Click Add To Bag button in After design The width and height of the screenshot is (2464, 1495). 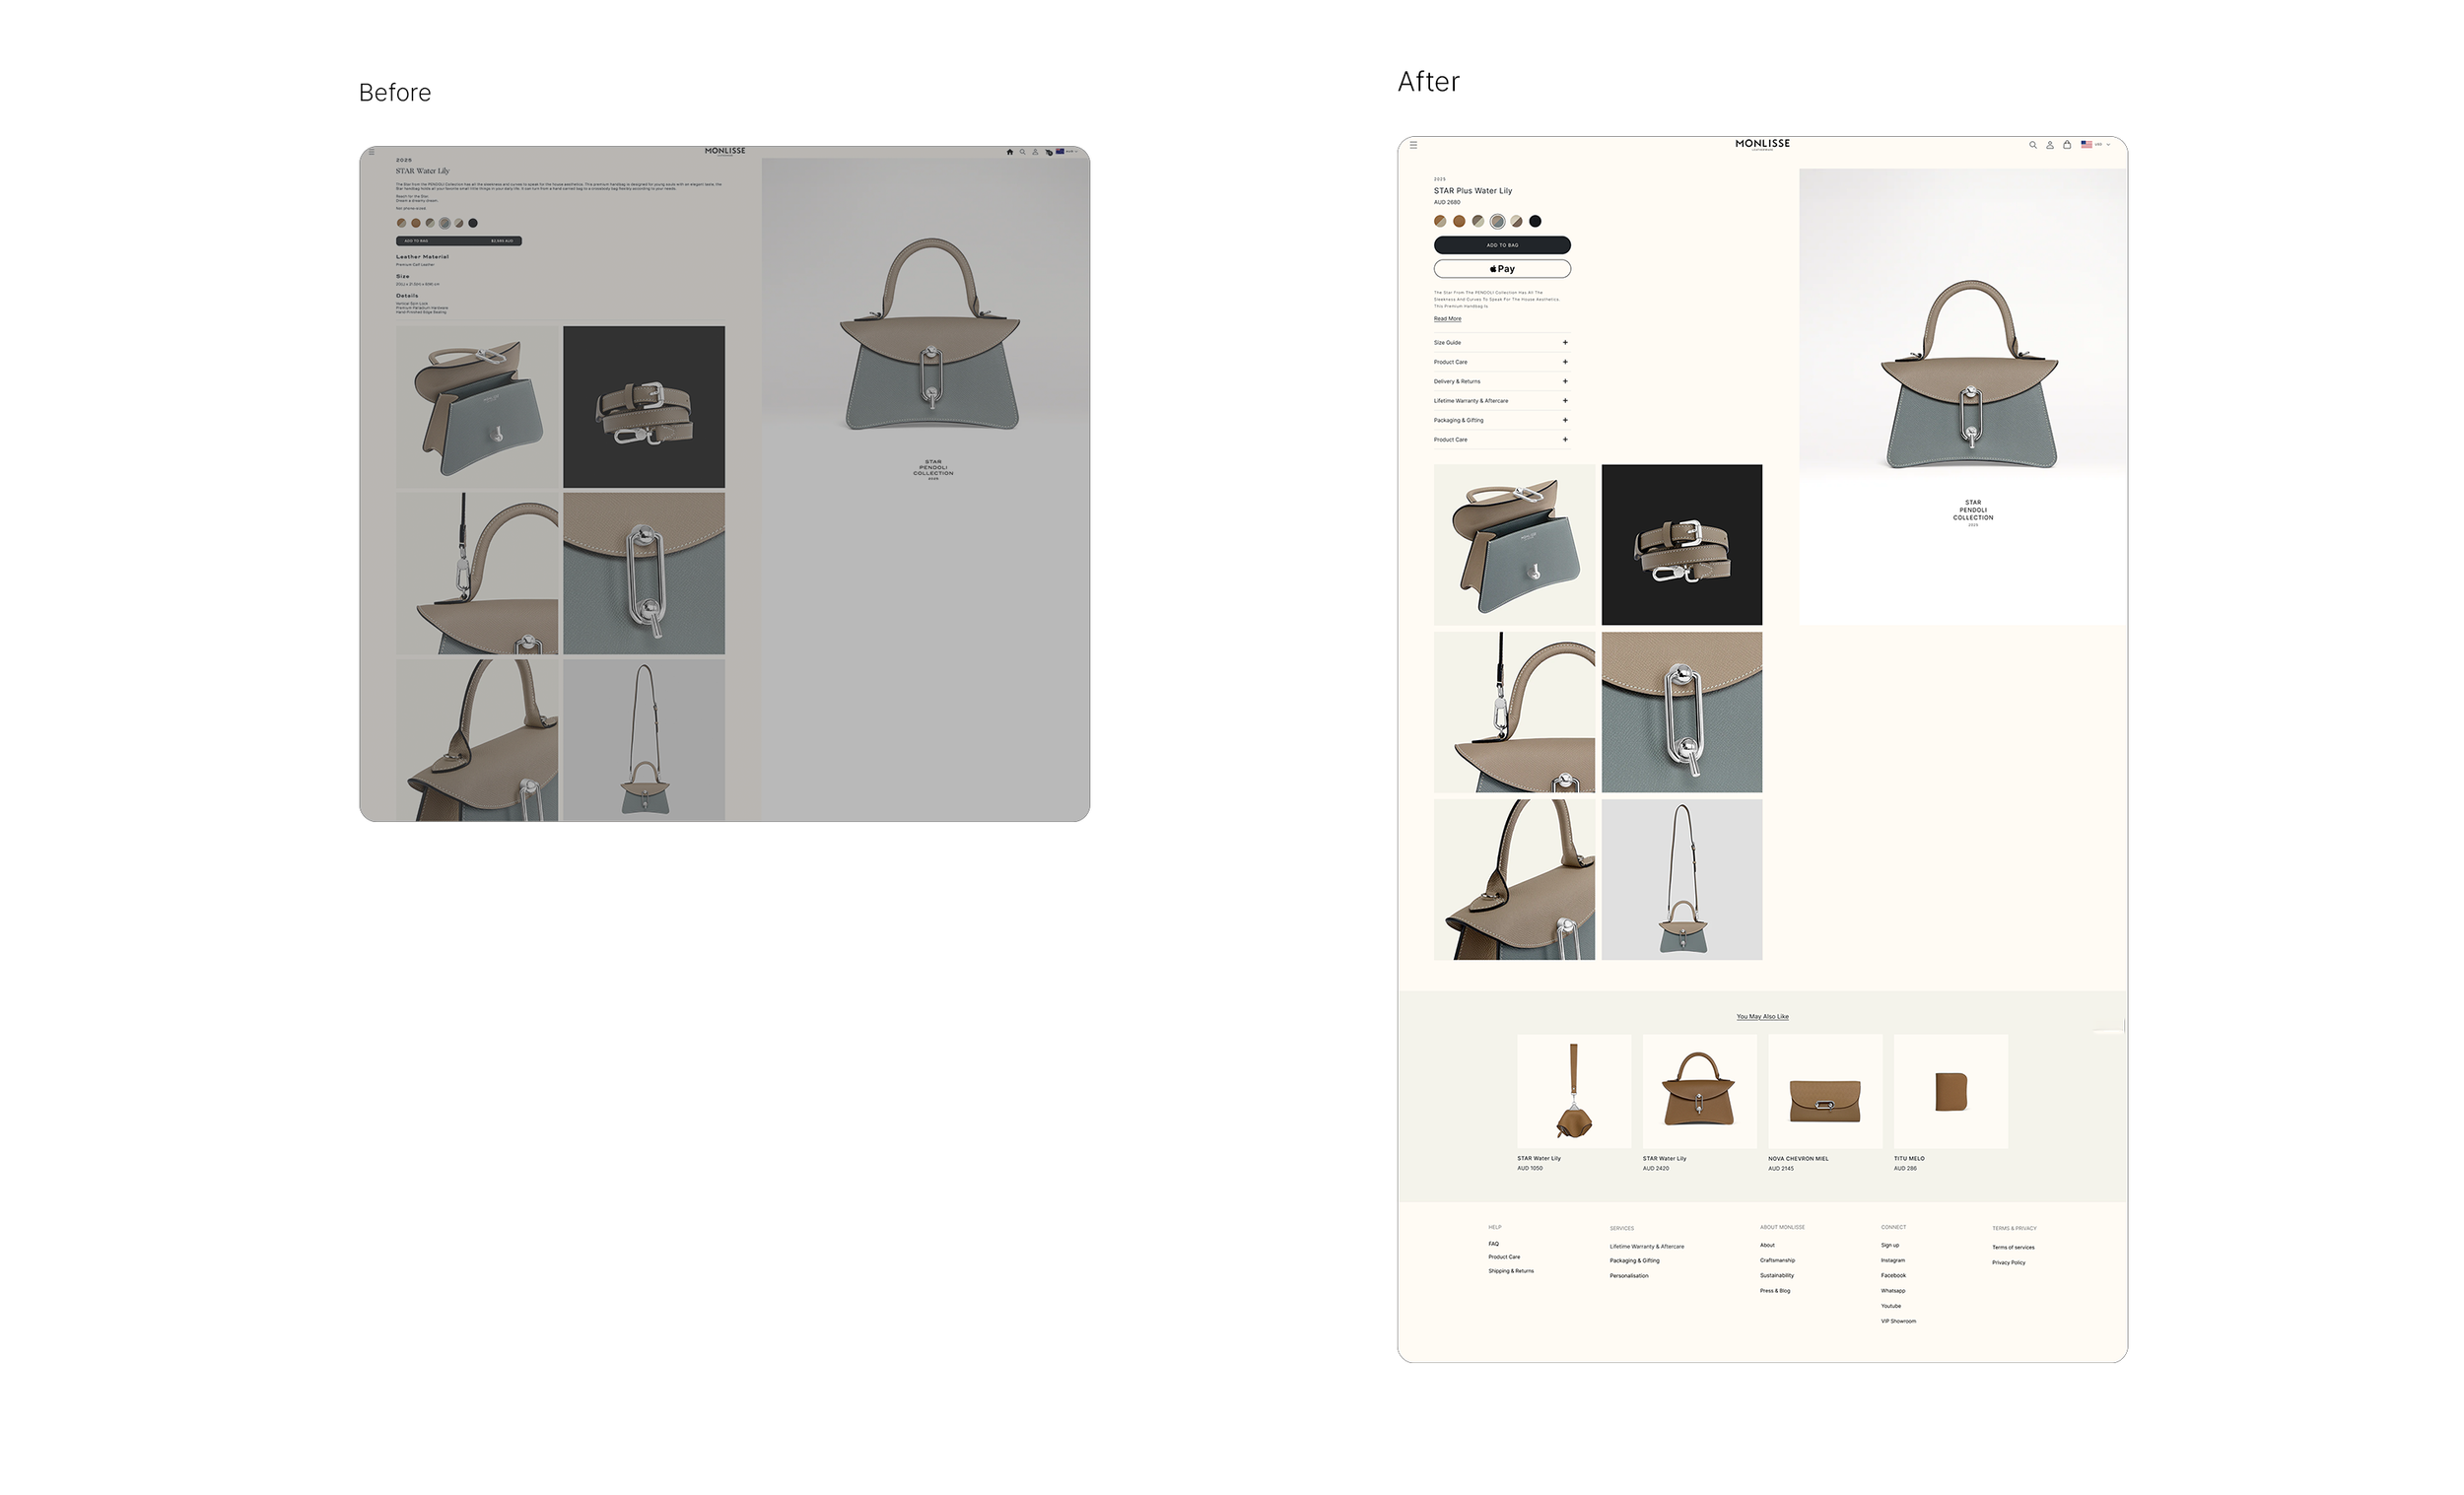(1501, 245)
